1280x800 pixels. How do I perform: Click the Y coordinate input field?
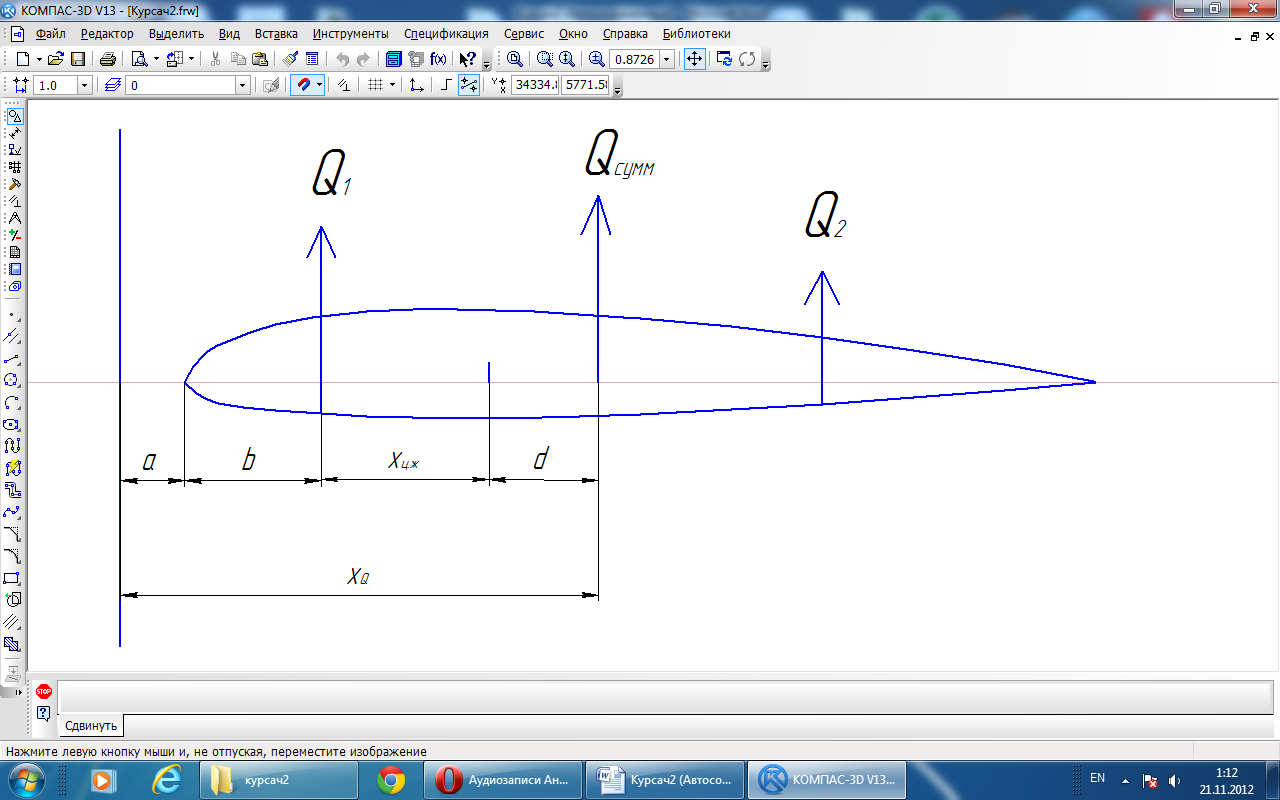click(585, 85)
